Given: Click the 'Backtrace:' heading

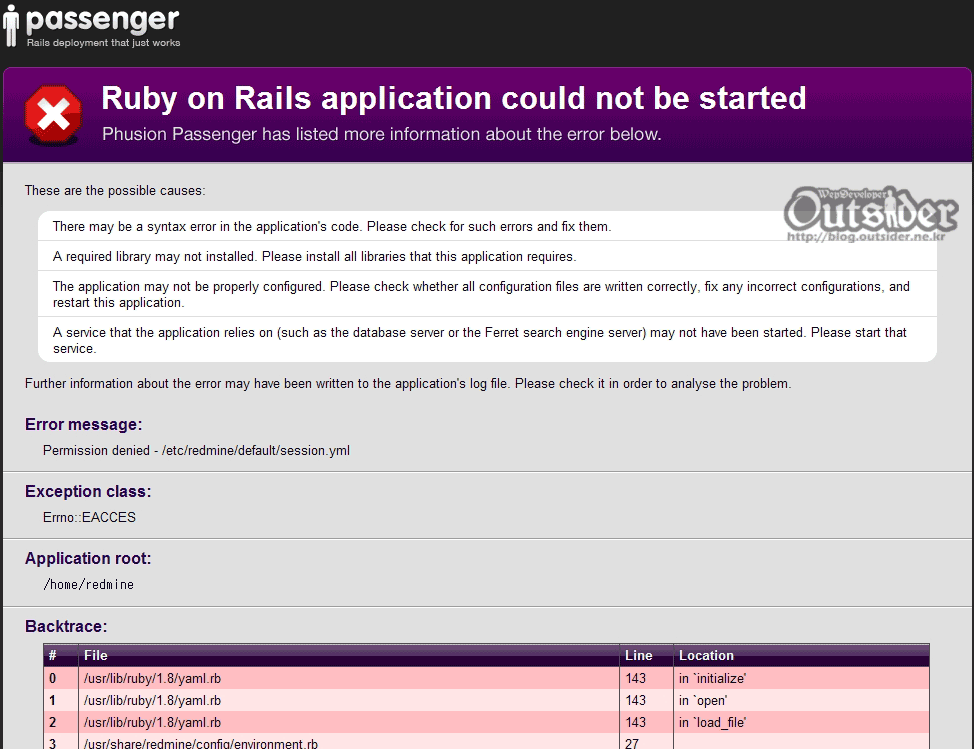Looking at the screenshot, I should click(66, 626).
